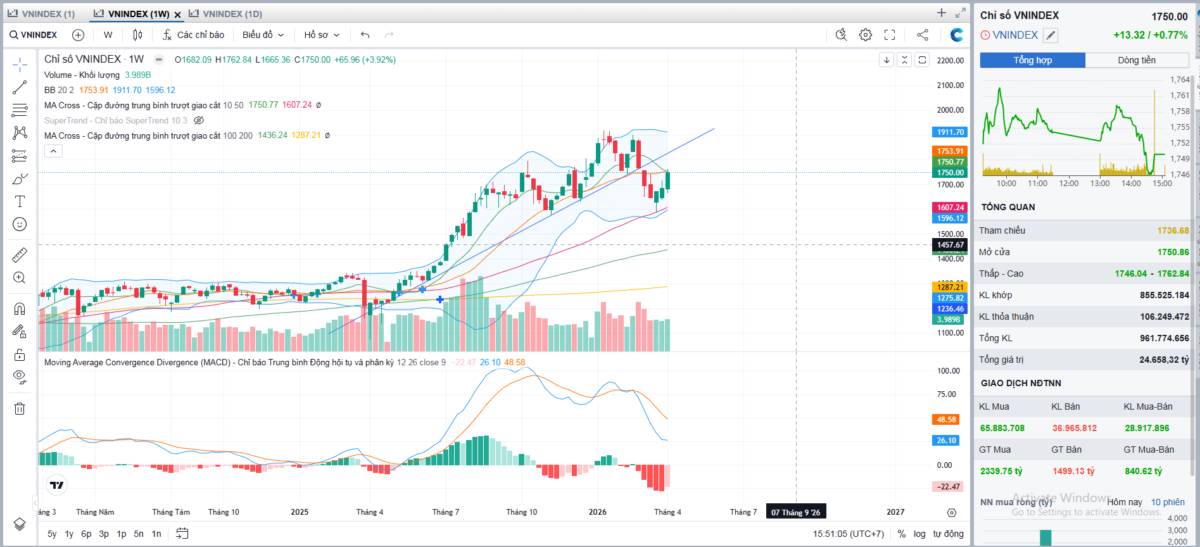Image resolution: width=1200 pixels, height=547 pixels.
Task: Open the emoji icons tool
Action: 20,224
